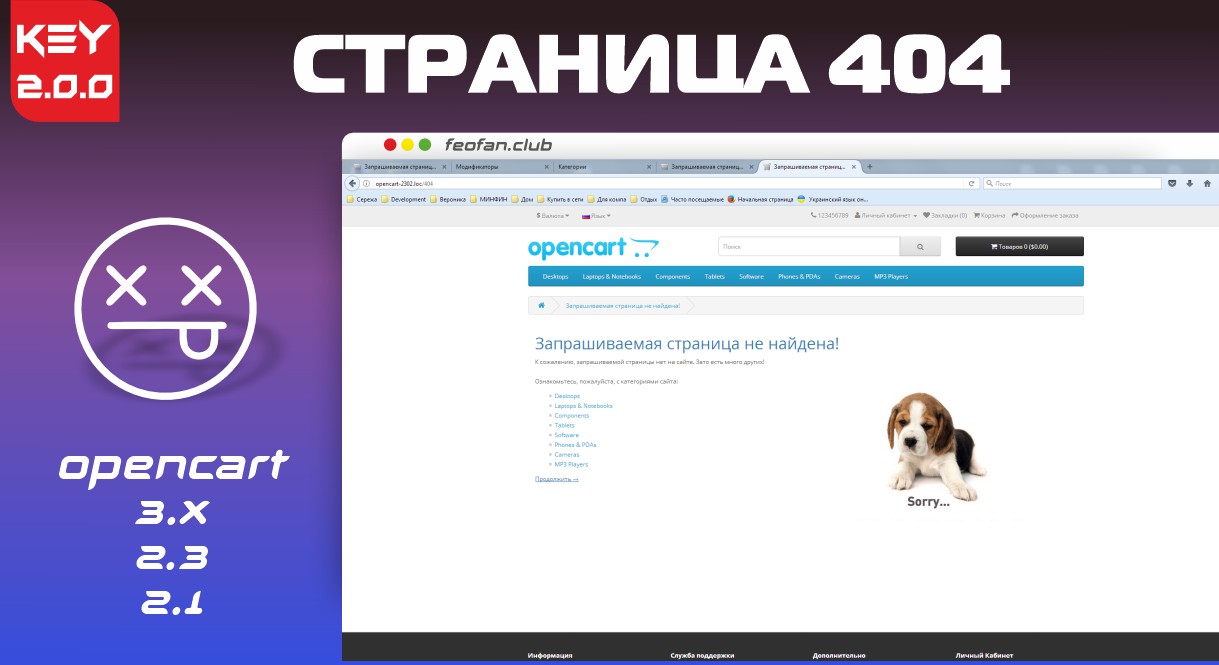Open MP3 Players in blue navigation bar
Image resolution: width=1219 pixels, height=665 pixels.
coord(891,276)
